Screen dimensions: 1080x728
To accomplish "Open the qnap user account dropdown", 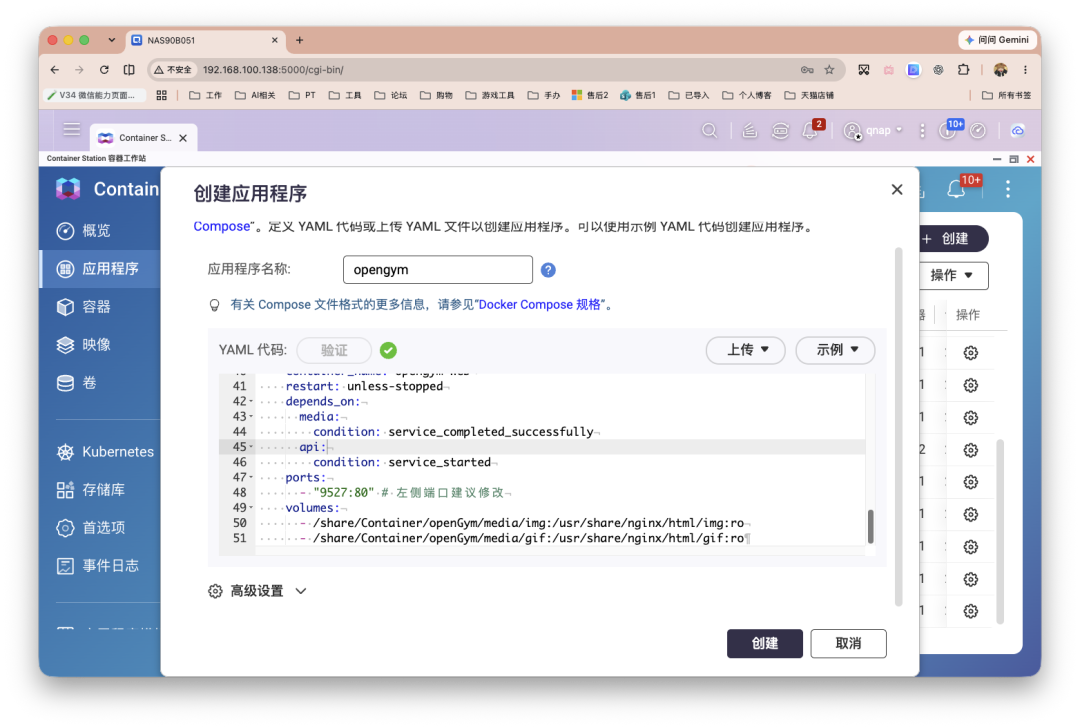I will click(x=872, y=130).
